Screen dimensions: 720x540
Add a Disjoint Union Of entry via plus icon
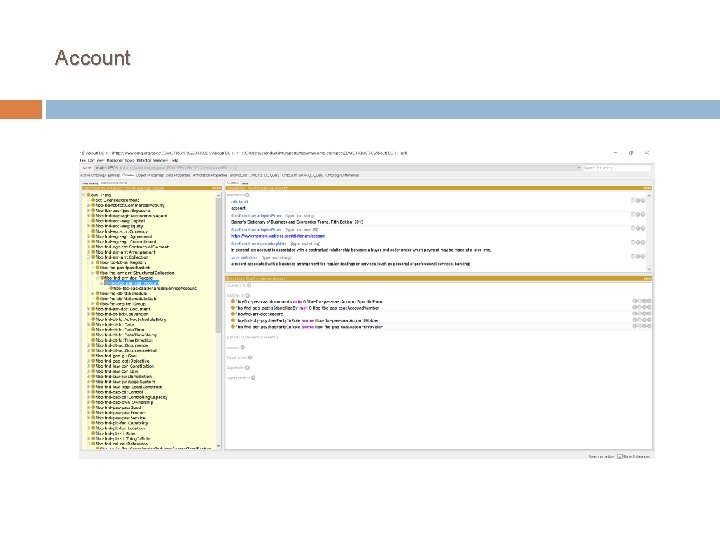coord(253,378)
